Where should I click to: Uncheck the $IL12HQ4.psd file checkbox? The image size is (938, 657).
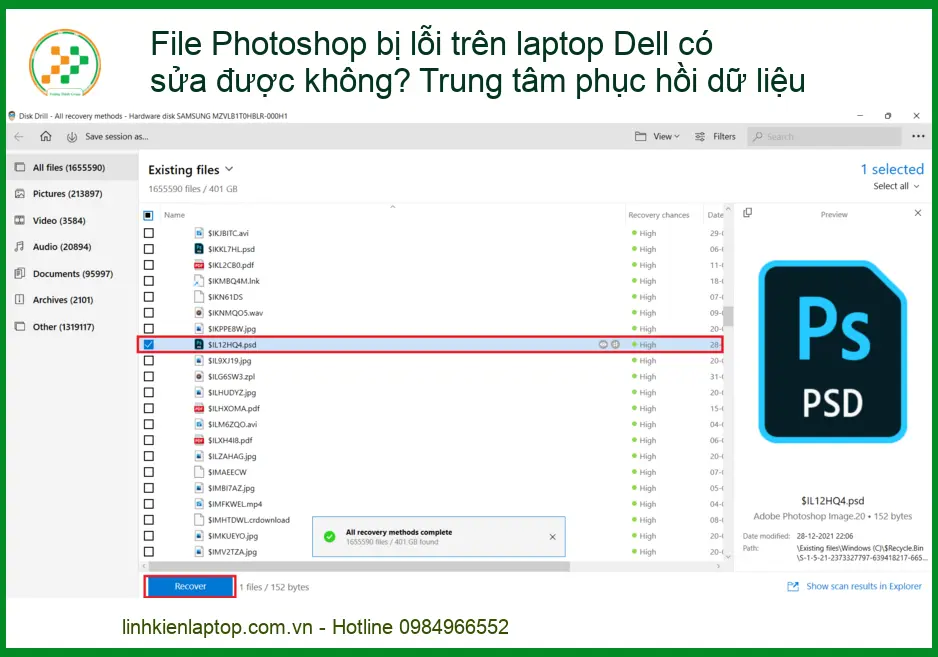pyautogui.click(x=149, y=344)
